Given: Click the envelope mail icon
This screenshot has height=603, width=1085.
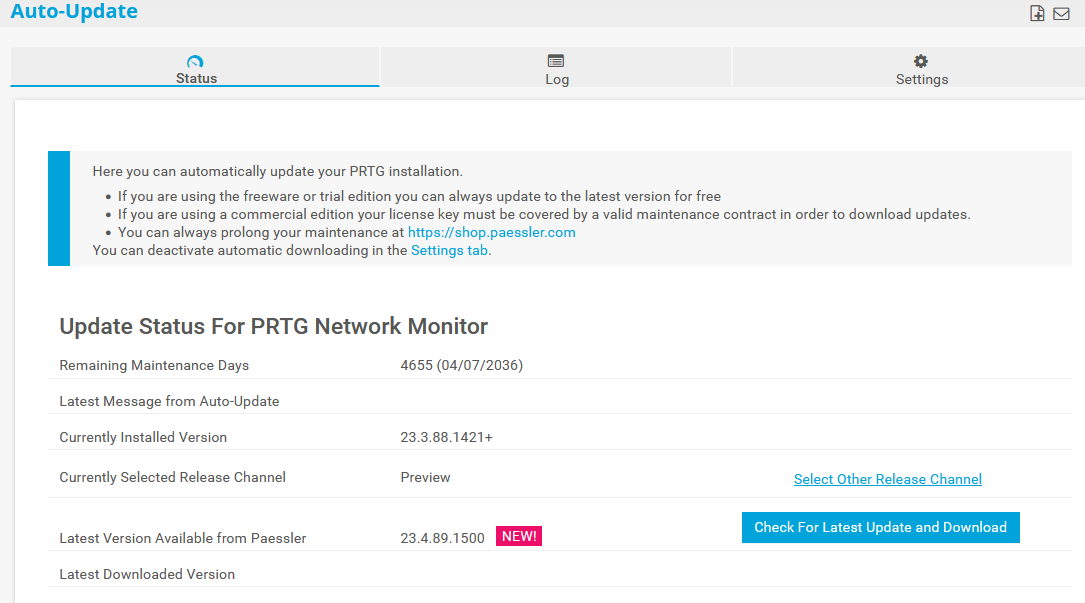Looking at the screenshot, I should (1061, 13).
